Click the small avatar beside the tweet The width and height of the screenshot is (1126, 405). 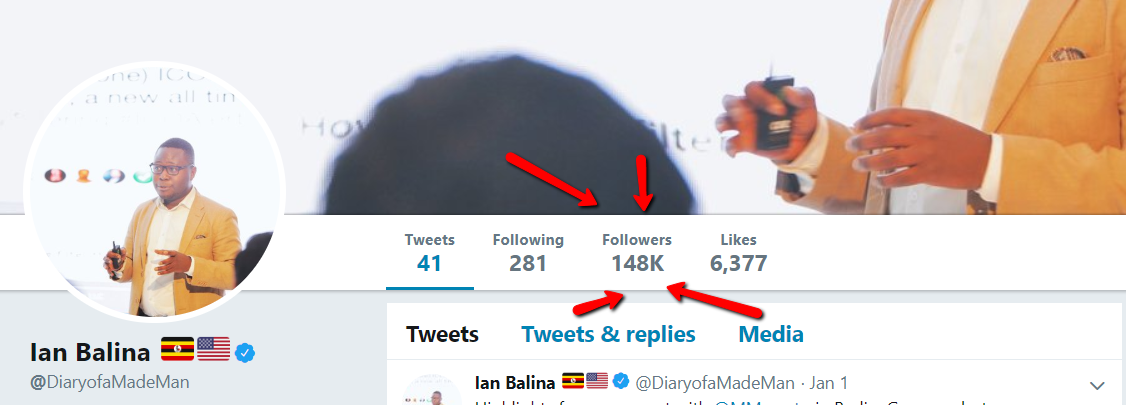(432, 390)
